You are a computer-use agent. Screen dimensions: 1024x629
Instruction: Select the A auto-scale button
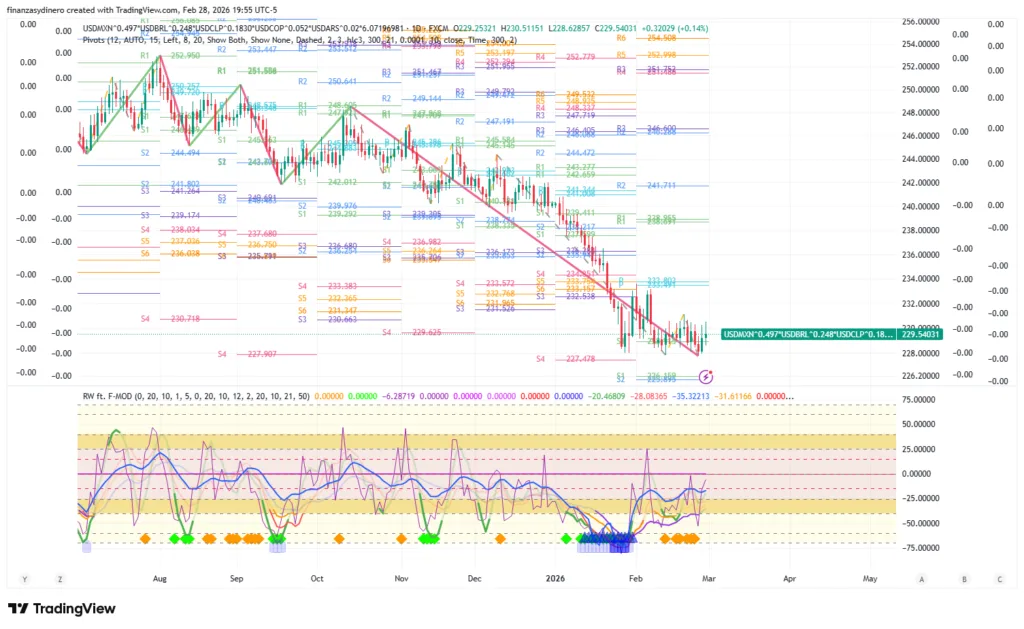tap(921, 578)
